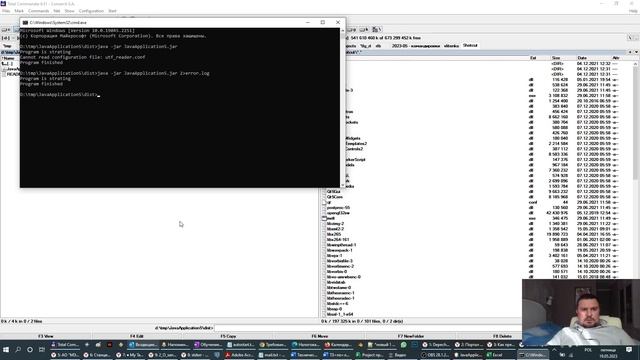Open the notification center icon in tray
The width and height of the screenshot is (640, 360).
point(629,350)
